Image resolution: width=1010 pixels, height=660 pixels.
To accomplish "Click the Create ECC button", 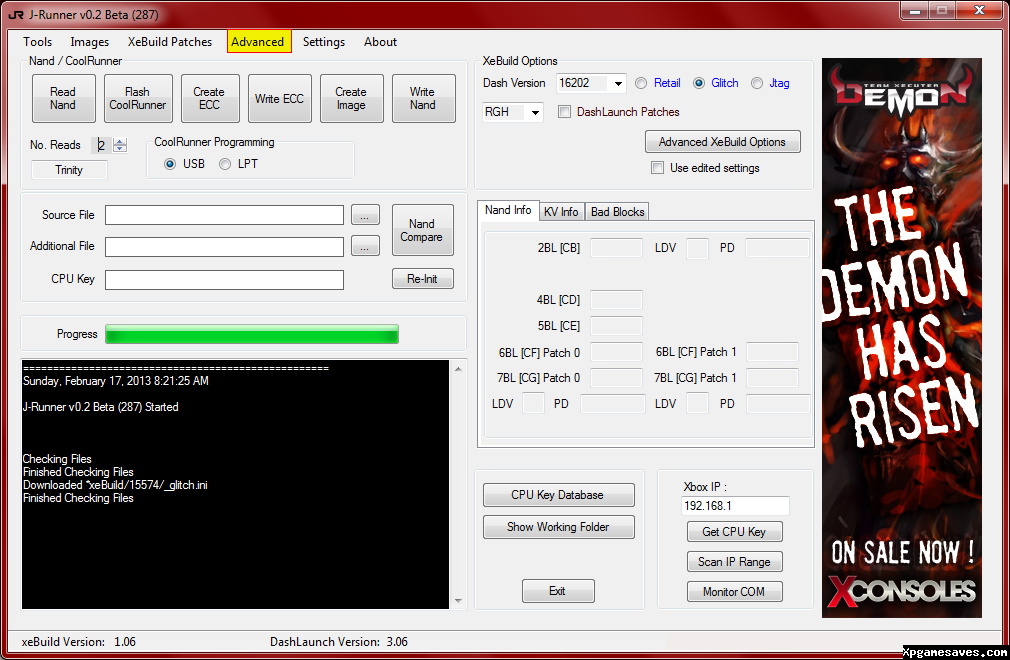I will click(x=209, y=99).
